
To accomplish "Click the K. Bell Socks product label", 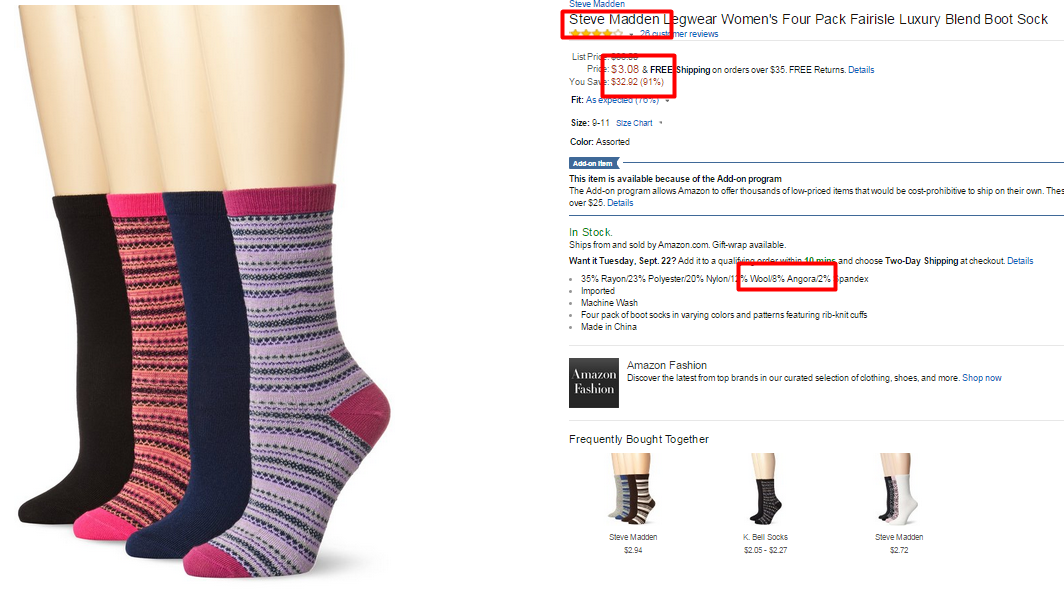I will (765, 537).
